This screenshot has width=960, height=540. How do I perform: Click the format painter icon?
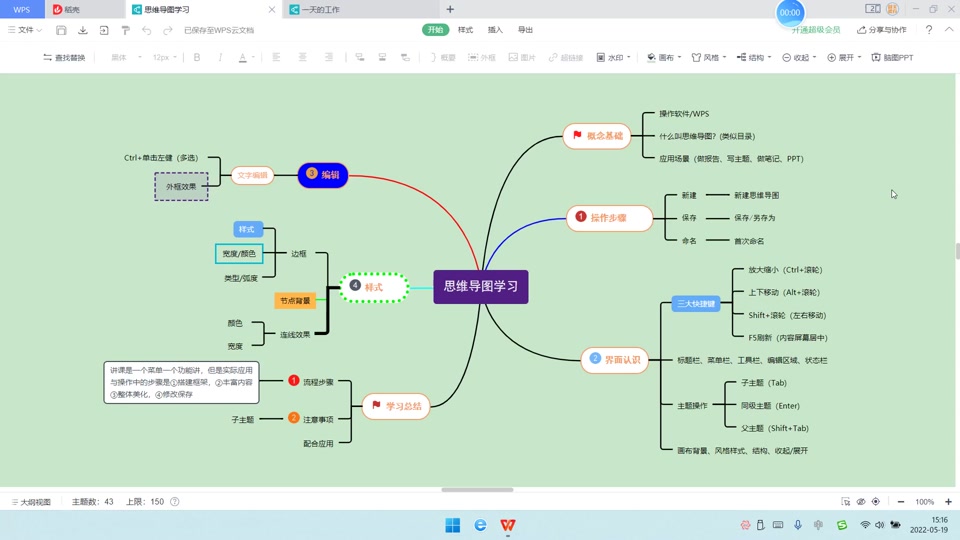126,30
